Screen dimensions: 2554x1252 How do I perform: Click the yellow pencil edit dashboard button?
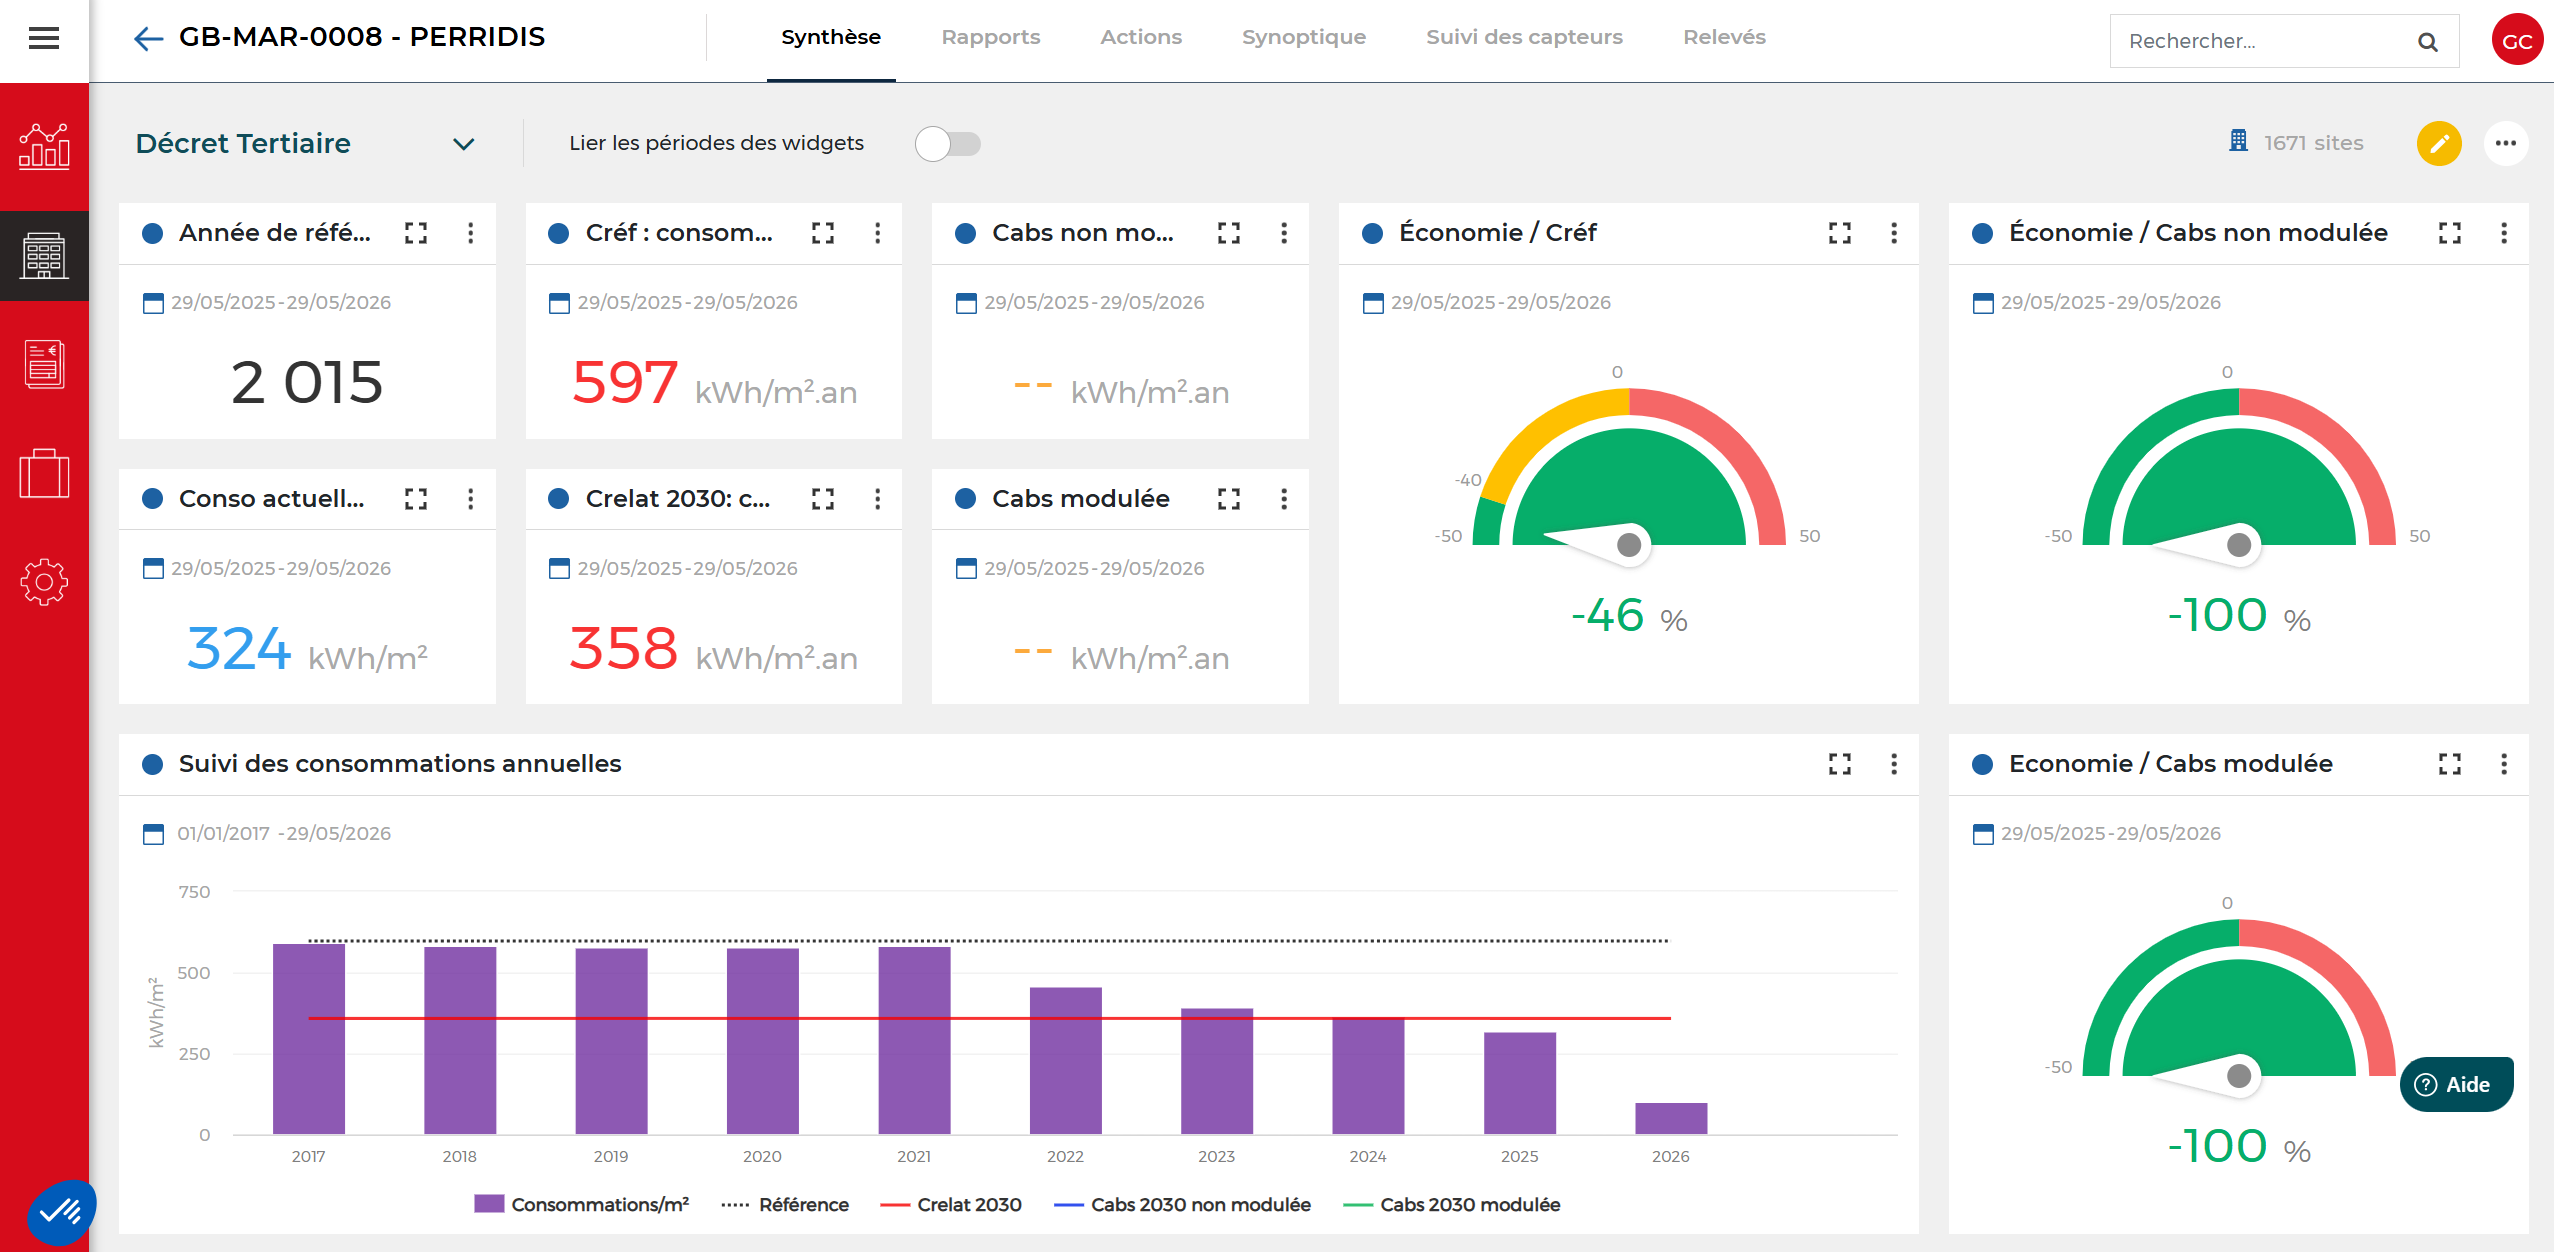[x=2439, y=144]
